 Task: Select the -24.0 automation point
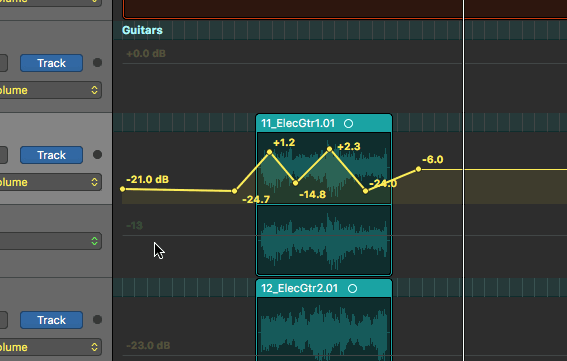[365, 191]
